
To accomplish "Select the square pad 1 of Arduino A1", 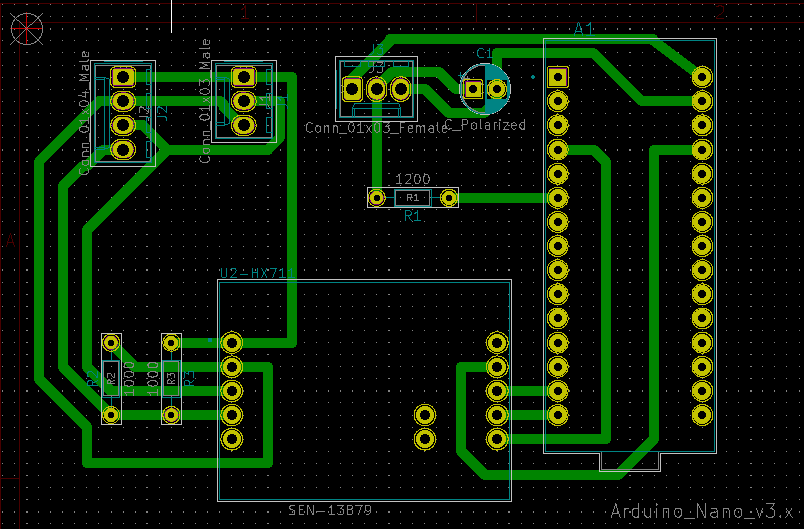I will 558,77.
